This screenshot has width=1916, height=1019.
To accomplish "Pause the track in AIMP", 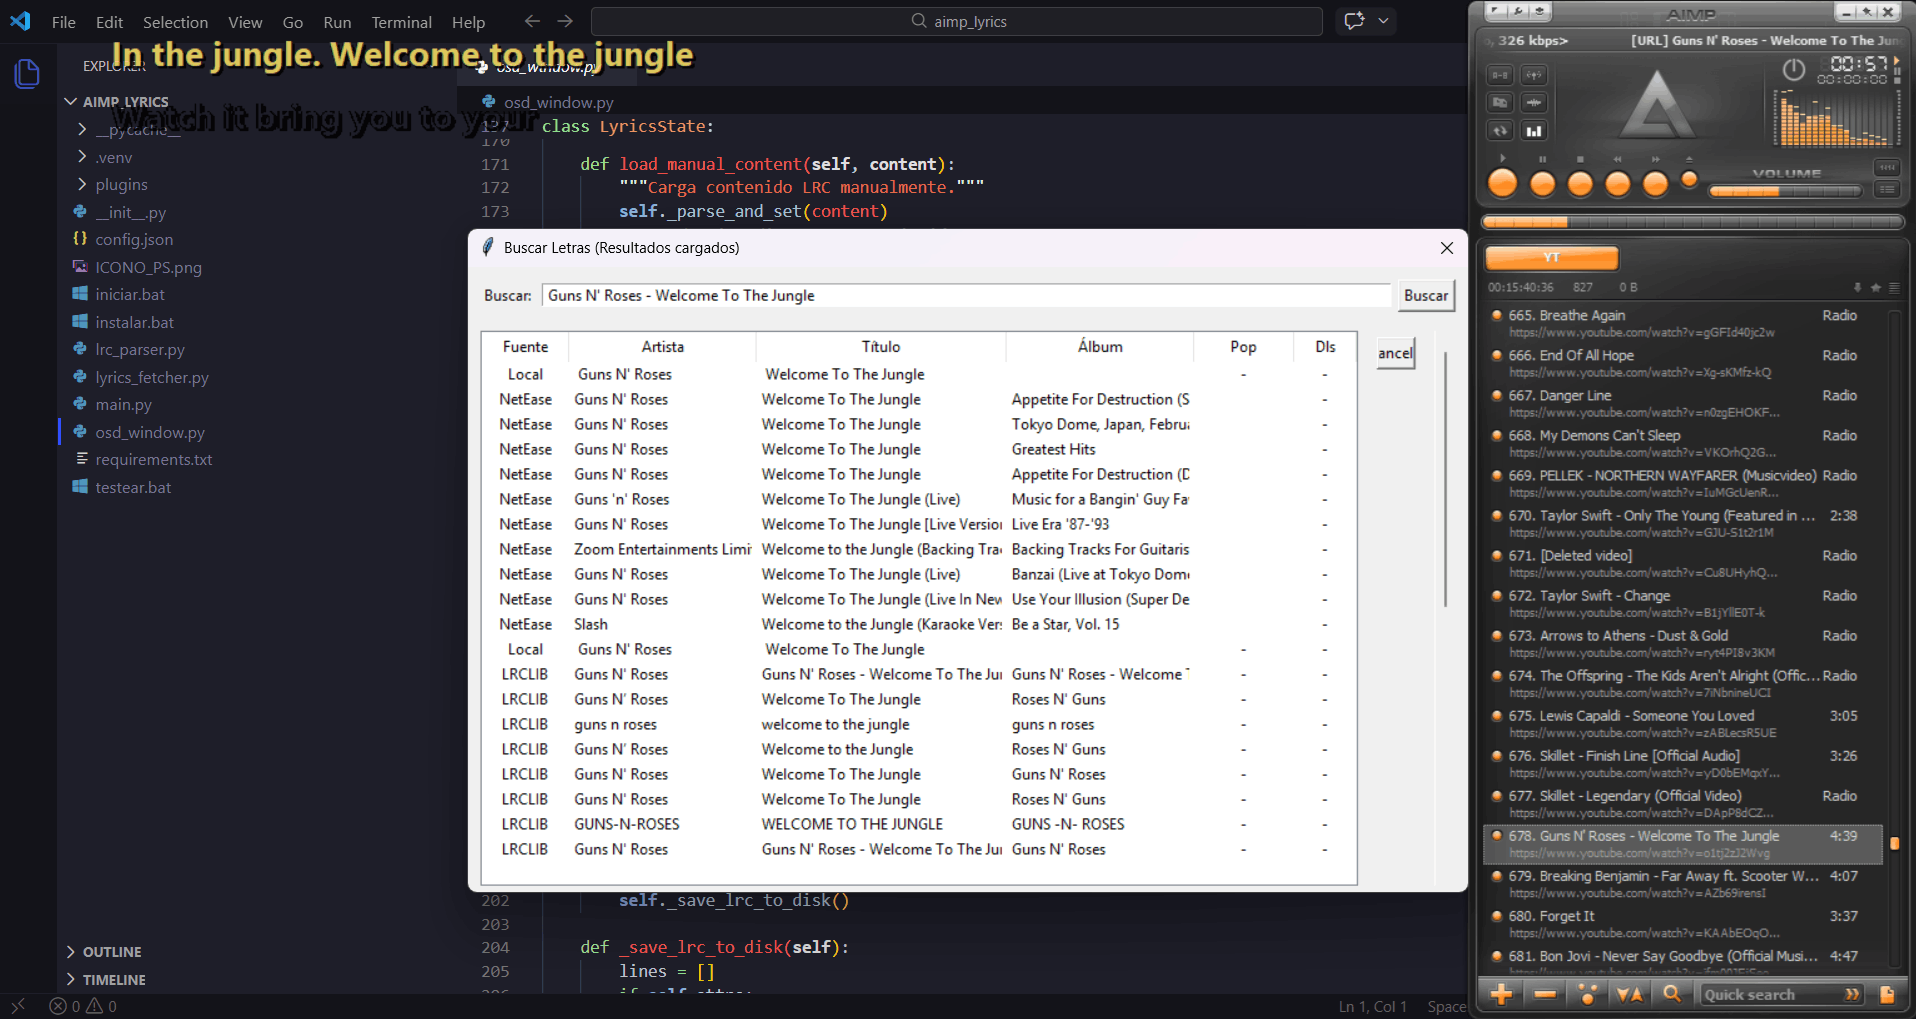I will coord(1542,184).
